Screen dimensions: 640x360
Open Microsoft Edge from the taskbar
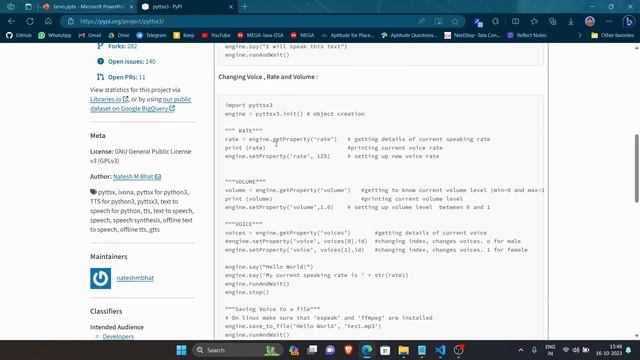tap(367, 350)
